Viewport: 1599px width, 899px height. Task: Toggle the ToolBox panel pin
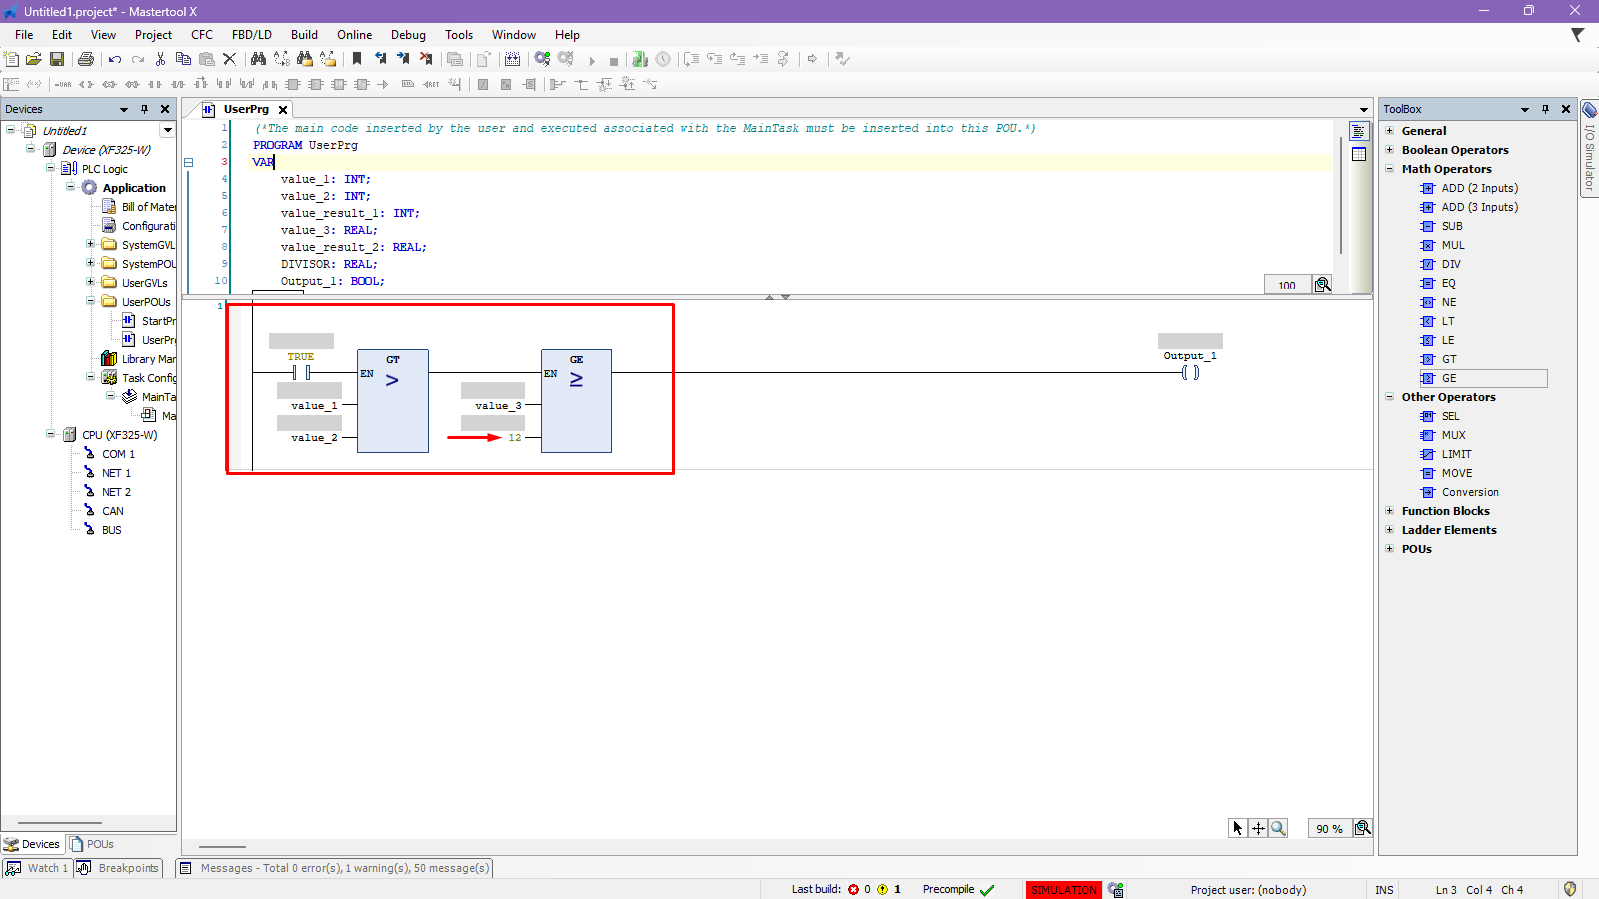(x=1545, y=109)
